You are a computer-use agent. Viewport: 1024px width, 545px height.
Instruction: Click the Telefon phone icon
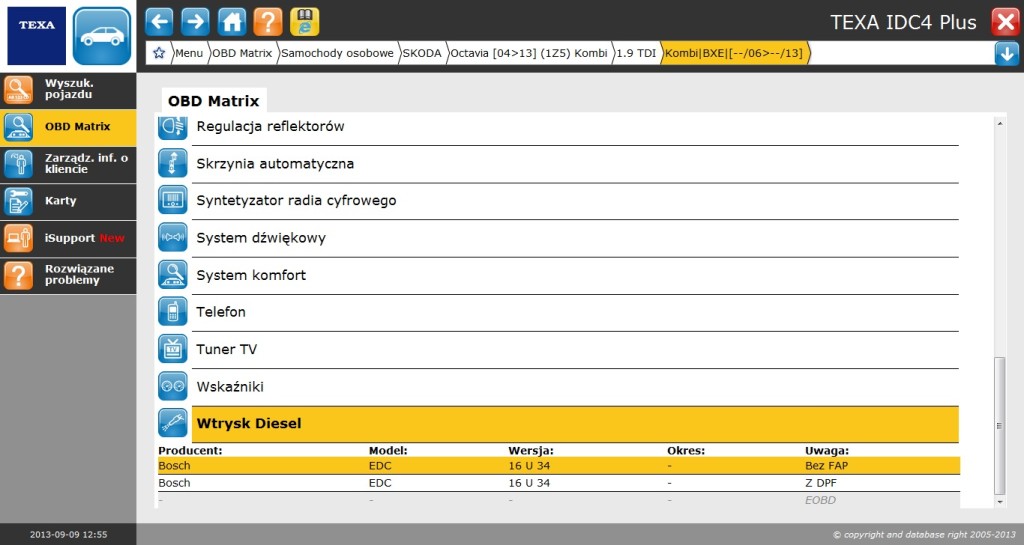[172, 312]
